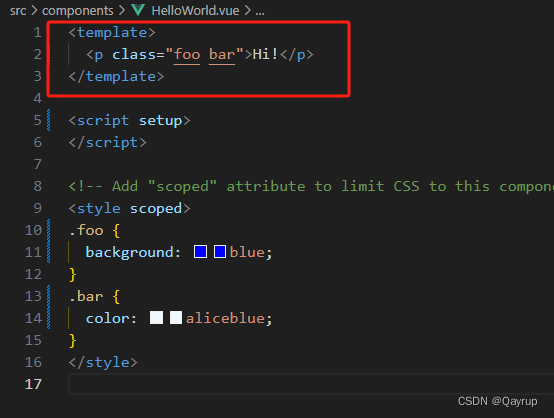Image resolution: width=554 pixels, height=418 pixels.
Task: Click line number 13 in the gutter
Action: 34,296
